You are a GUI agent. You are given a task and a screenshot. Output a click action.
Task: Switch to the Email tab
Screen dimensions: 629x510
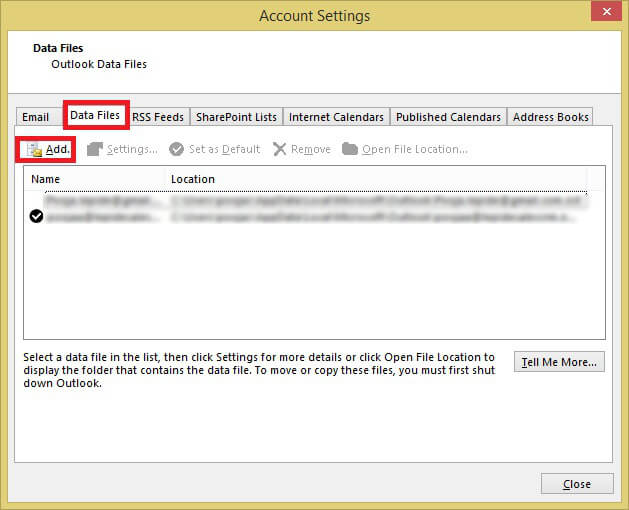click(x=35, y=117)
